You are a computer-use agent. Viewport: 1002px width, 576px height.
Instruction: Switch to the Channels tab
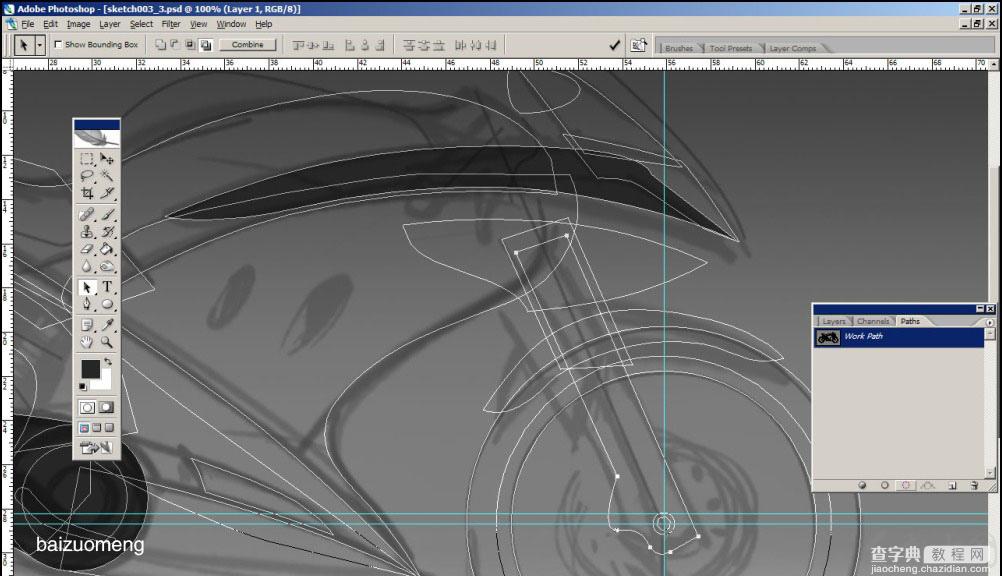(873, 321)
